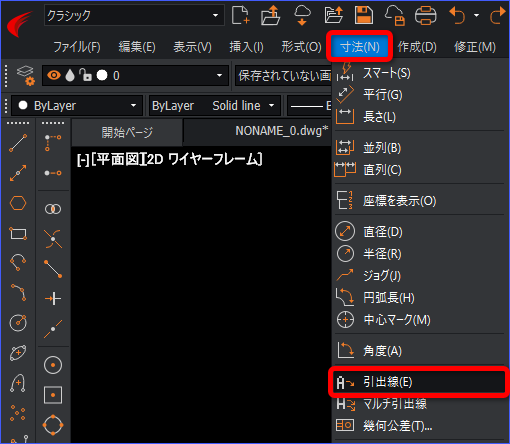Expand the クラシック workspace dropdown
The width and height of the screenshot is (510, 444).
pos(215,15)
